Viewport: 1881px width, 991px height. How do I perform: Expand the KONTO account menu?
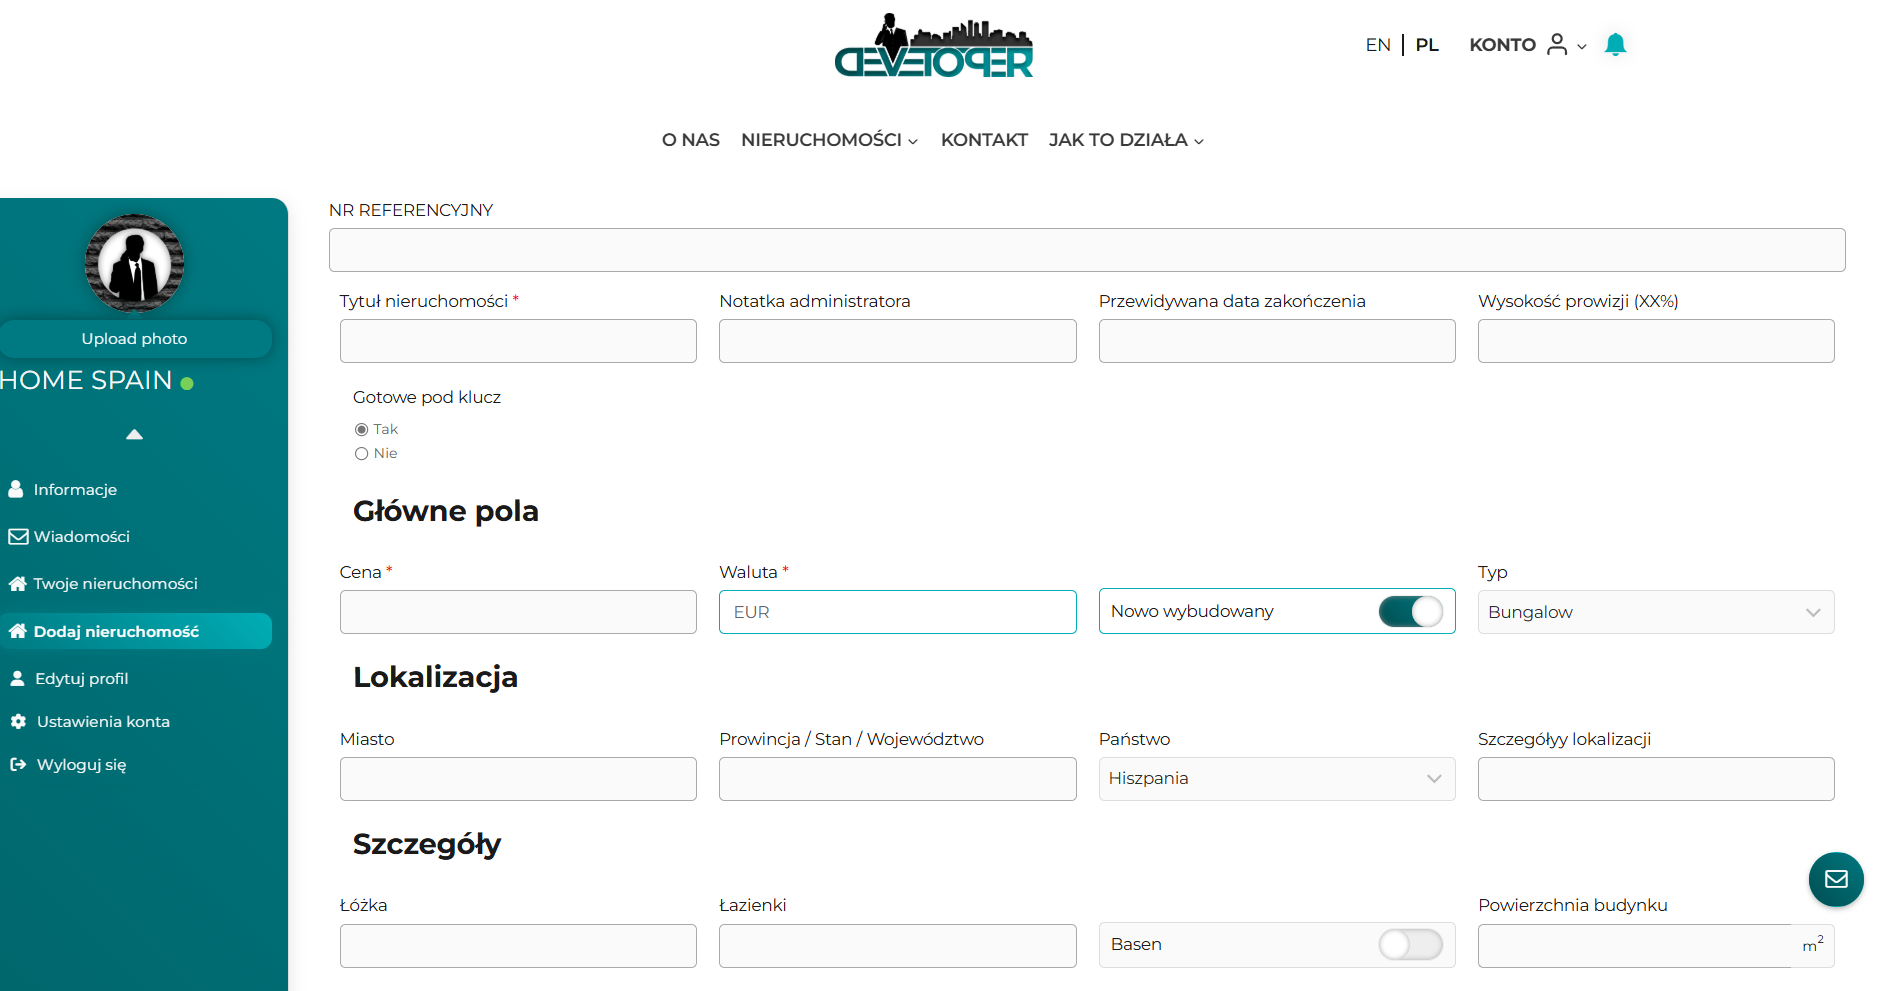pyautogui.click(x=1527, y=45)
